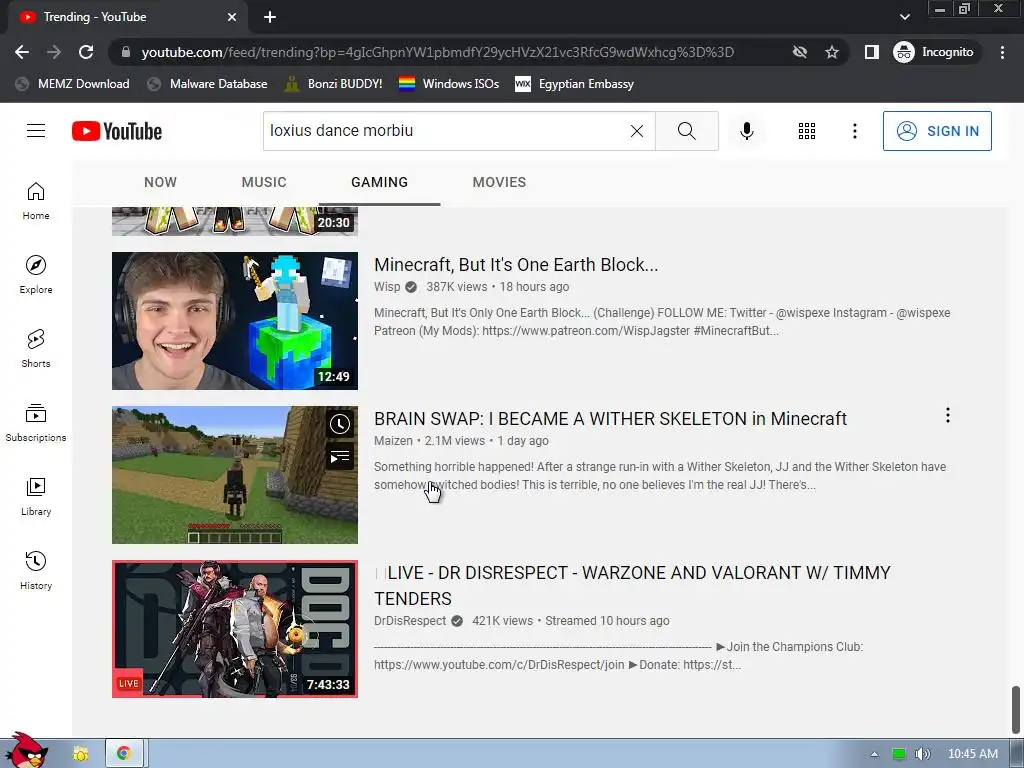Click the green tray icon beside volume
This screenshot has height=768, width=1024.
(899, 754)
